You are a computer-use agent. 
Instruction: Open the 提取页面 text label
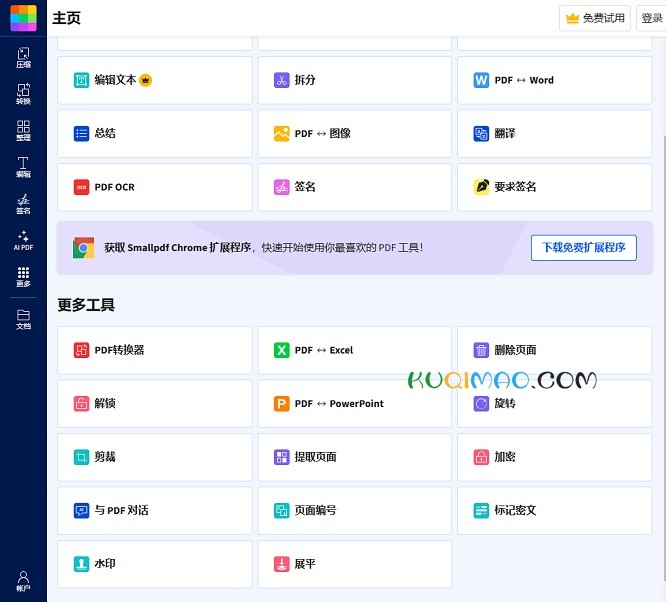315,457
